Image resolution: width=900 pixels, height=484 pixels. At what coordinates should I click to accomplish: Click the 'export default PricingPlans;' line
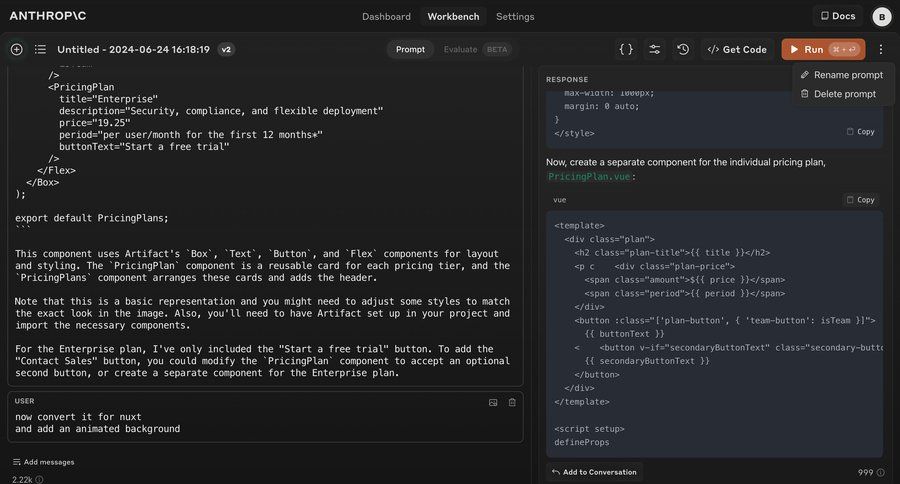tap(92, 218)
